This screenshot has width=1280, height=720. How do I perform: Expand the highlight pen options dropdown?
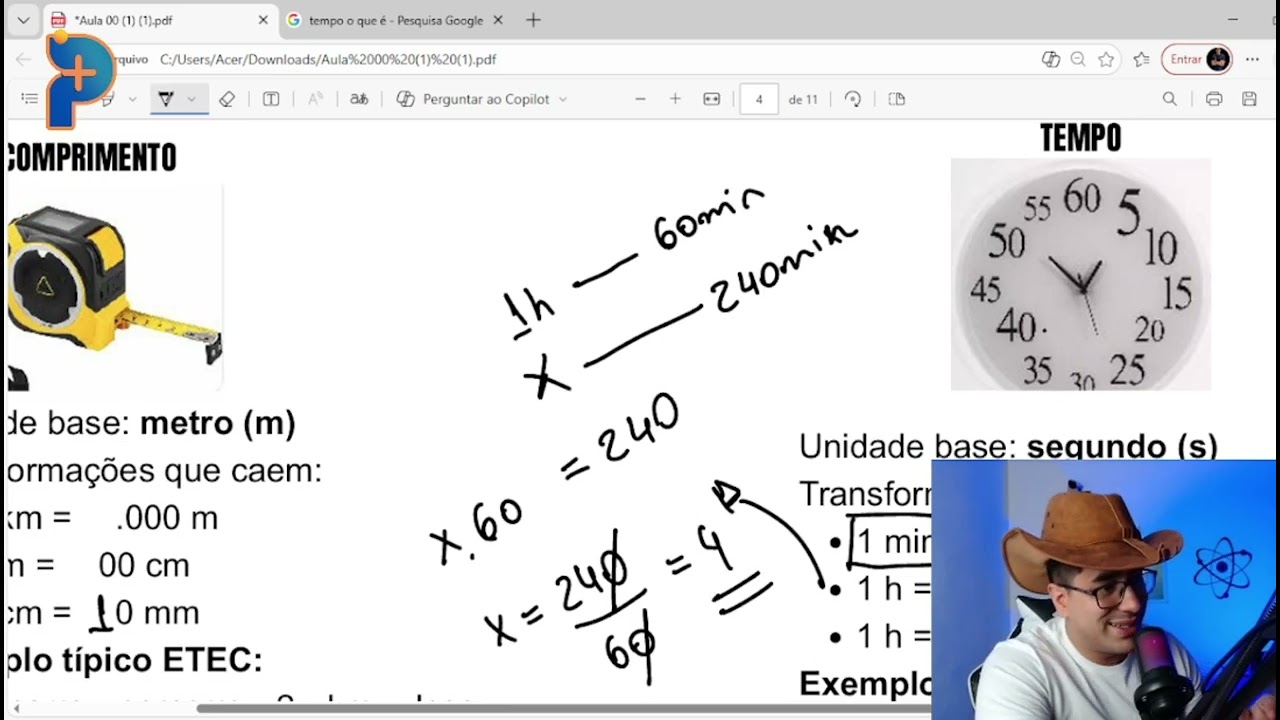click(x=132, y=99)
